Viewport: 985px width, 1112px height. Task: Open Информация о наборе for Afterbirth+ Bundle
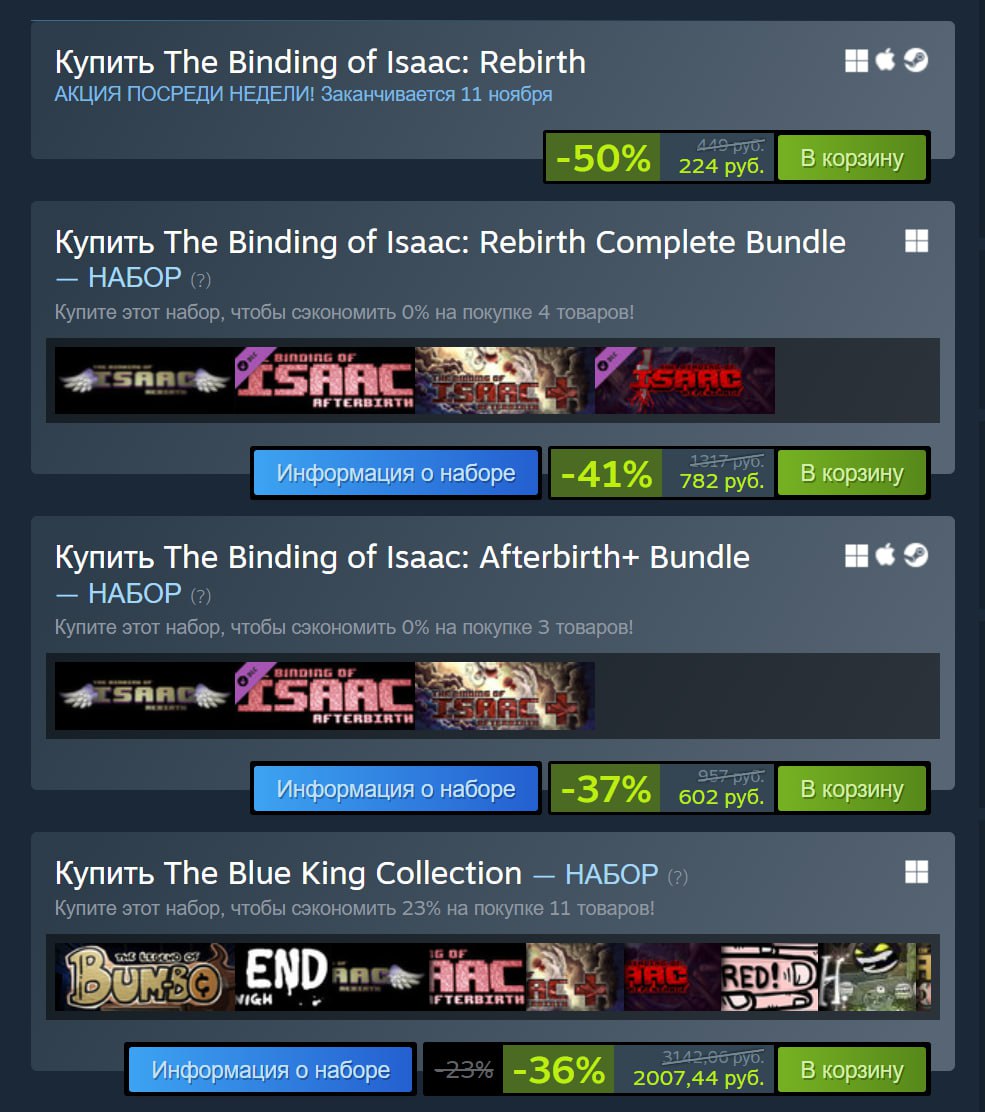[396, 789]
